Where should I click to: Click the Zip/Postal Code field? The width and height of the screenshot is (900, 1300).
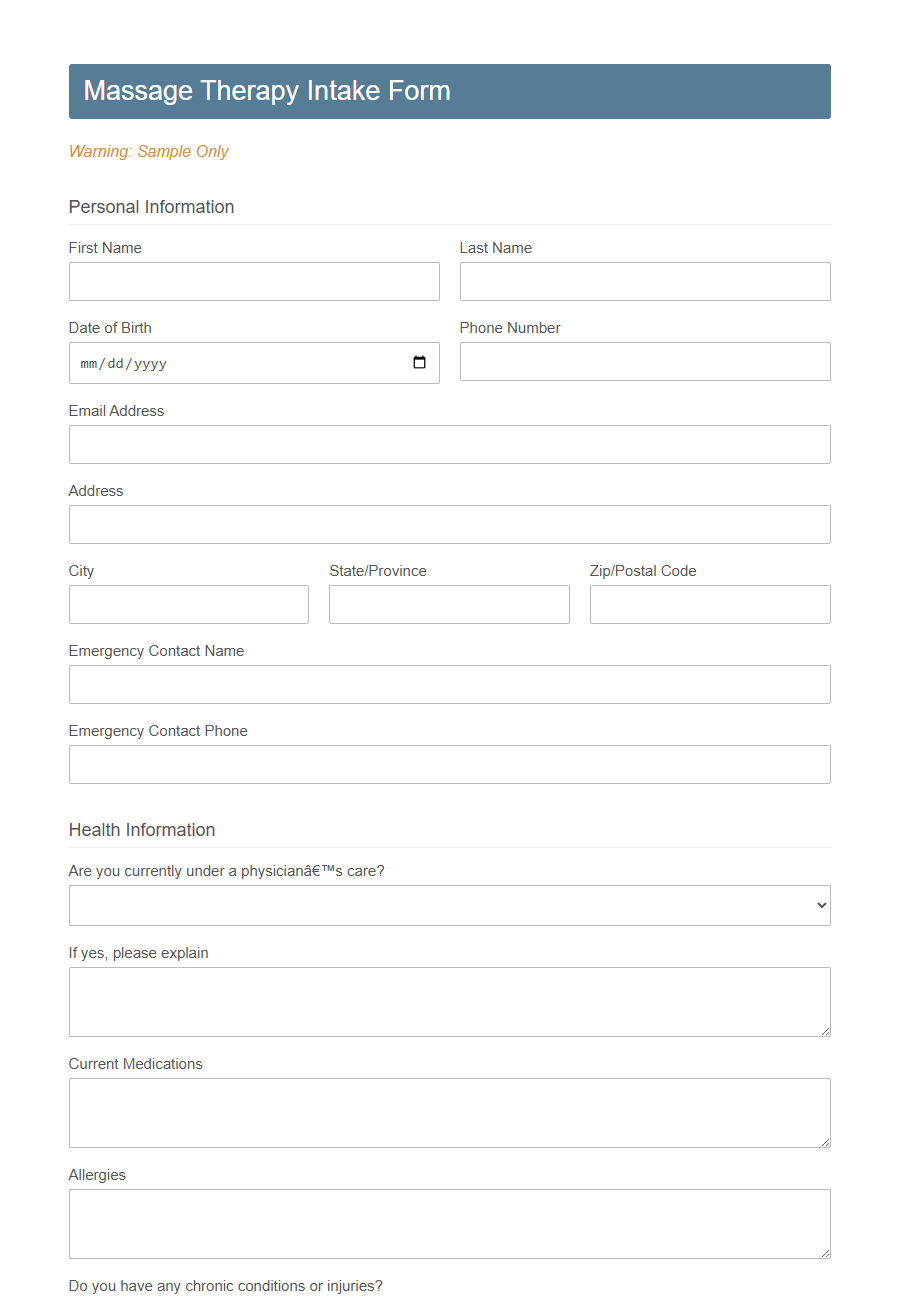click(x=710, y=604)
